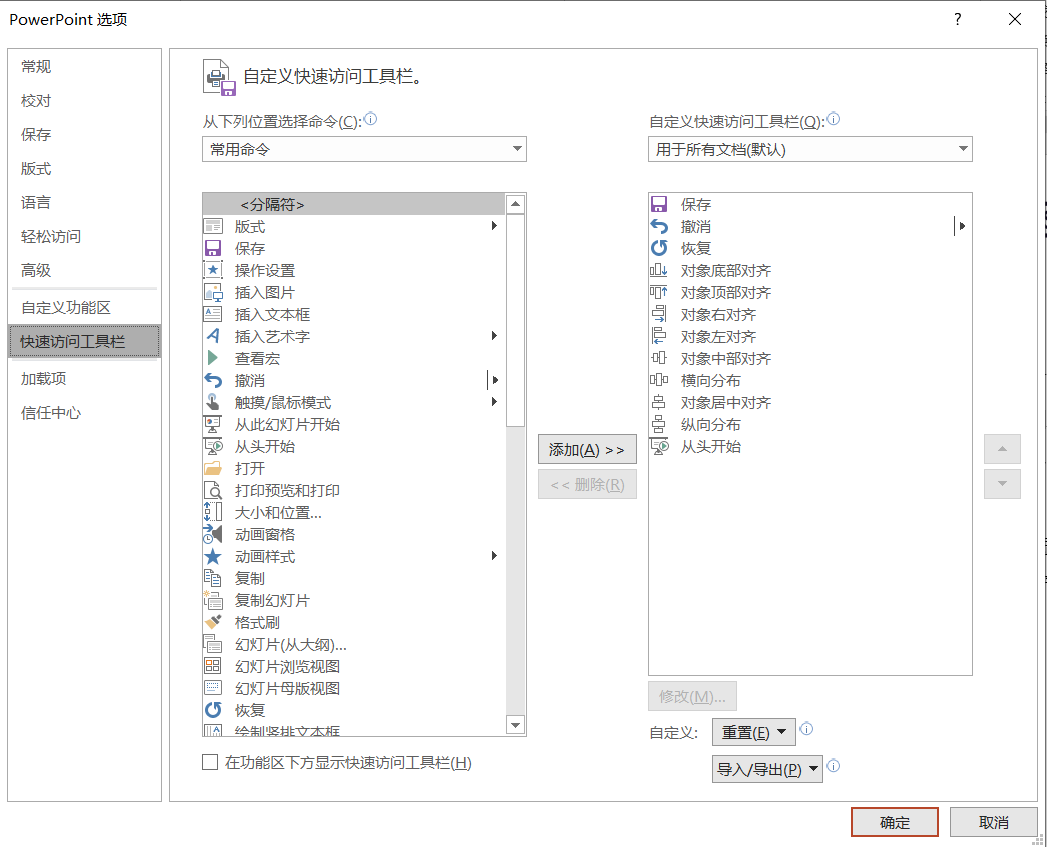Select 对象中部对齐 in the toolbar list
Viewport: 1047px width, 847px height.
click(810, 359)
